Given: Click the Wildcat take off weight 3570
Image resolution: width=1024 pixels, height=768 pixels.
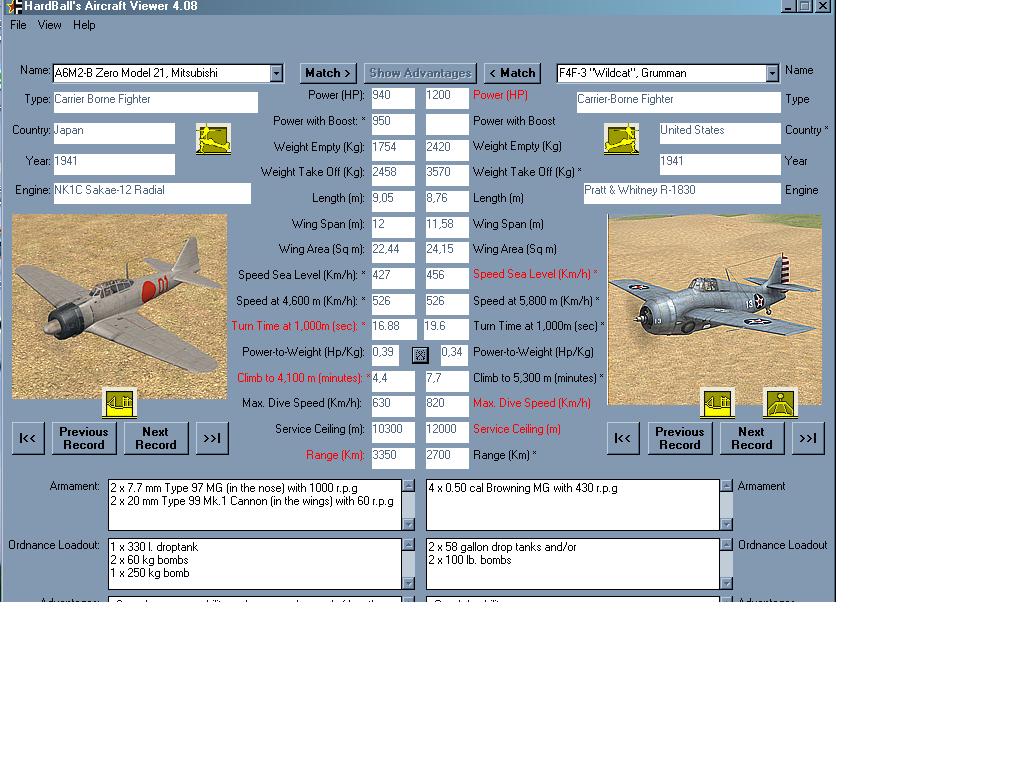Looking at the screenshot, I should [x=447, y=175].
